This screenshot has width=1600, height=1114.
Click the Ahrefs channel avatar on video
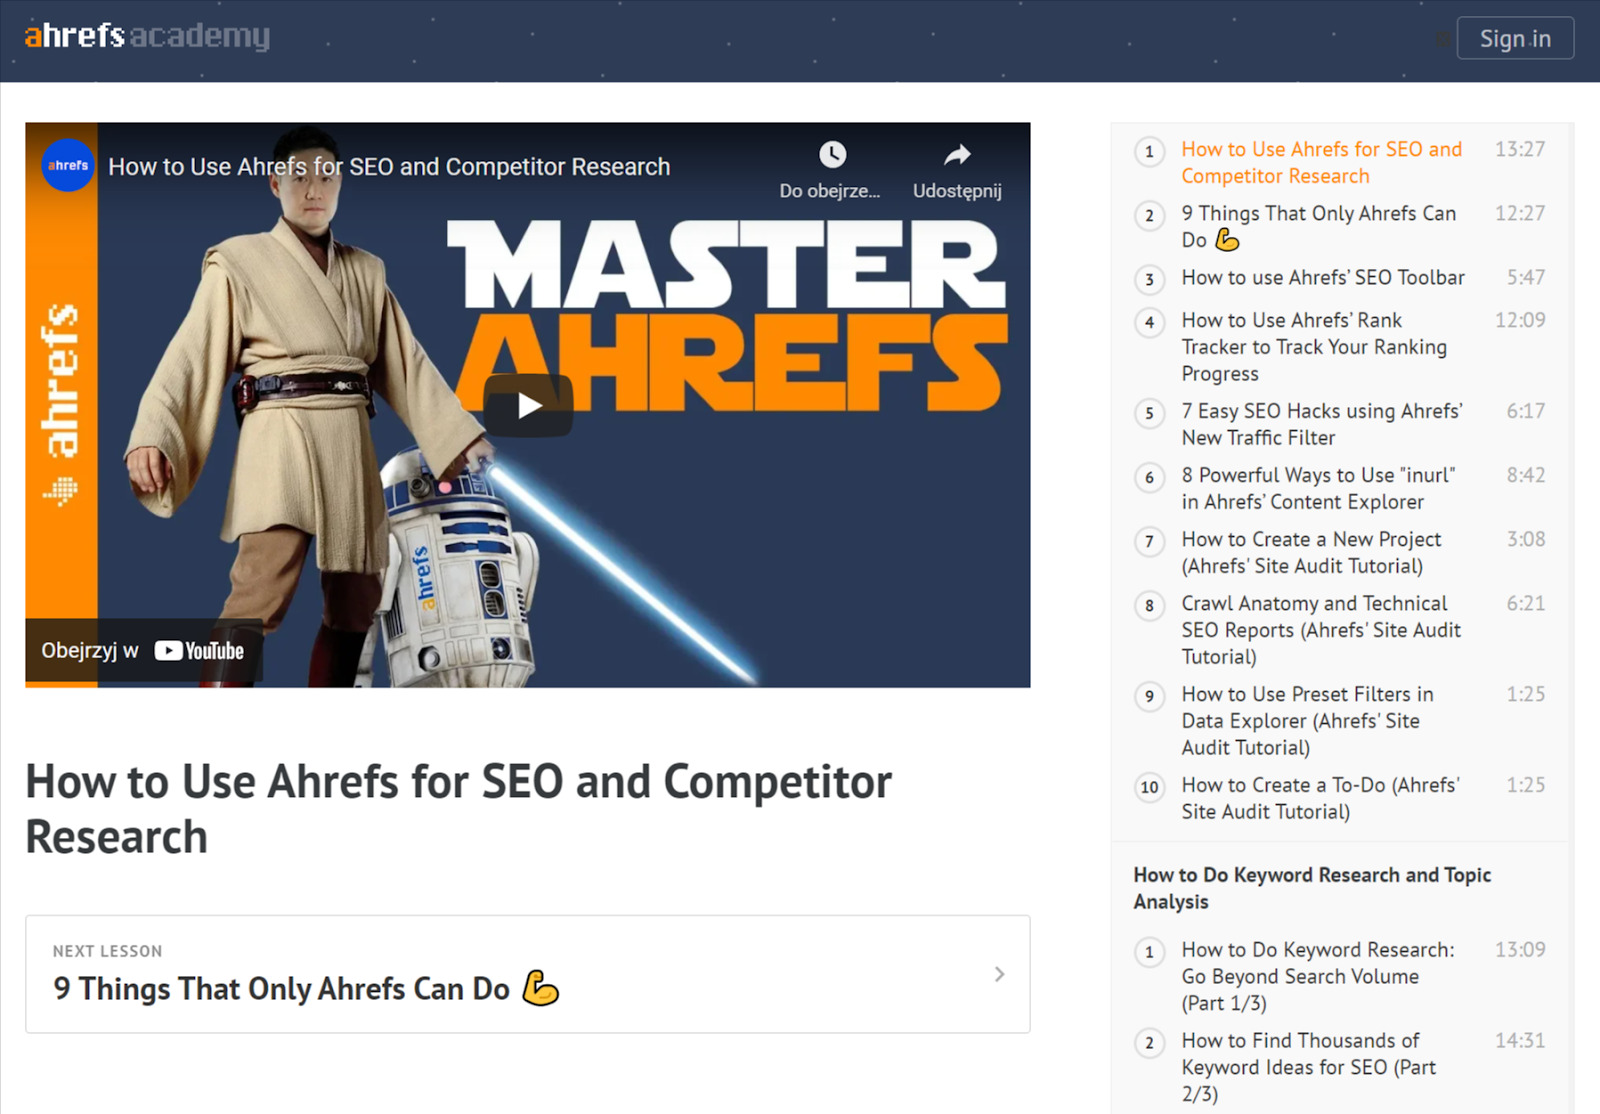tap(68, 165)
